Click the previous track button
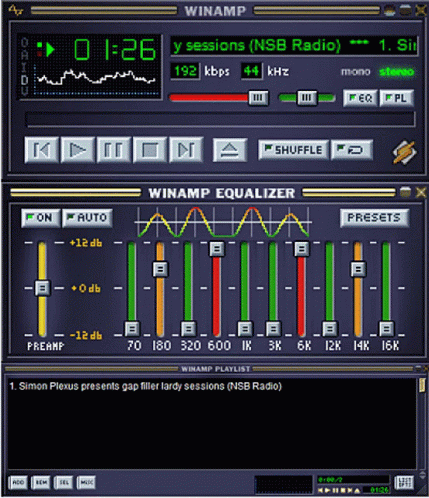 click(x=42, y=150)
